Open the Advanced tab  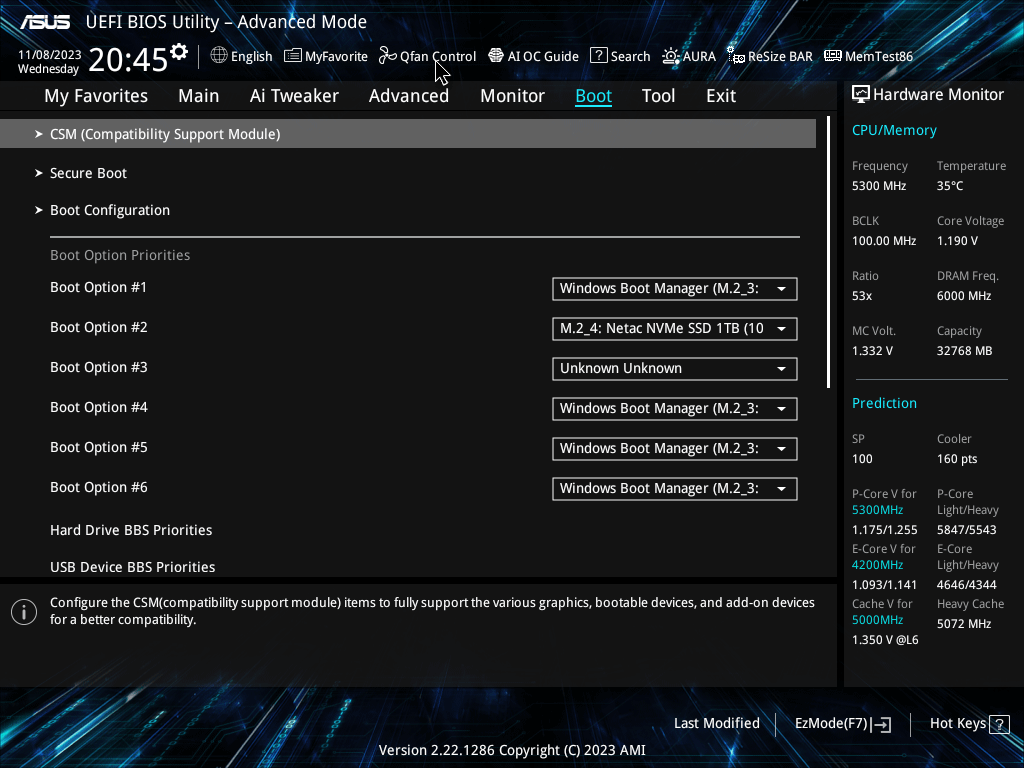409,96
